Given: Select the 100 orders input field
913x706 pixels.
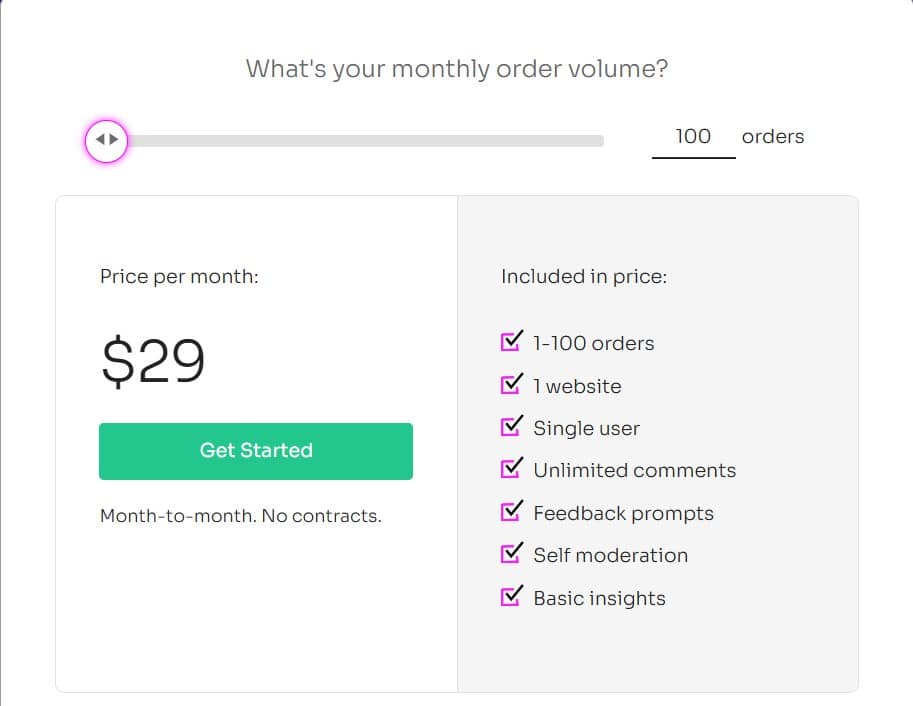Looking at the screenshot, I should [x=693, y=136].
